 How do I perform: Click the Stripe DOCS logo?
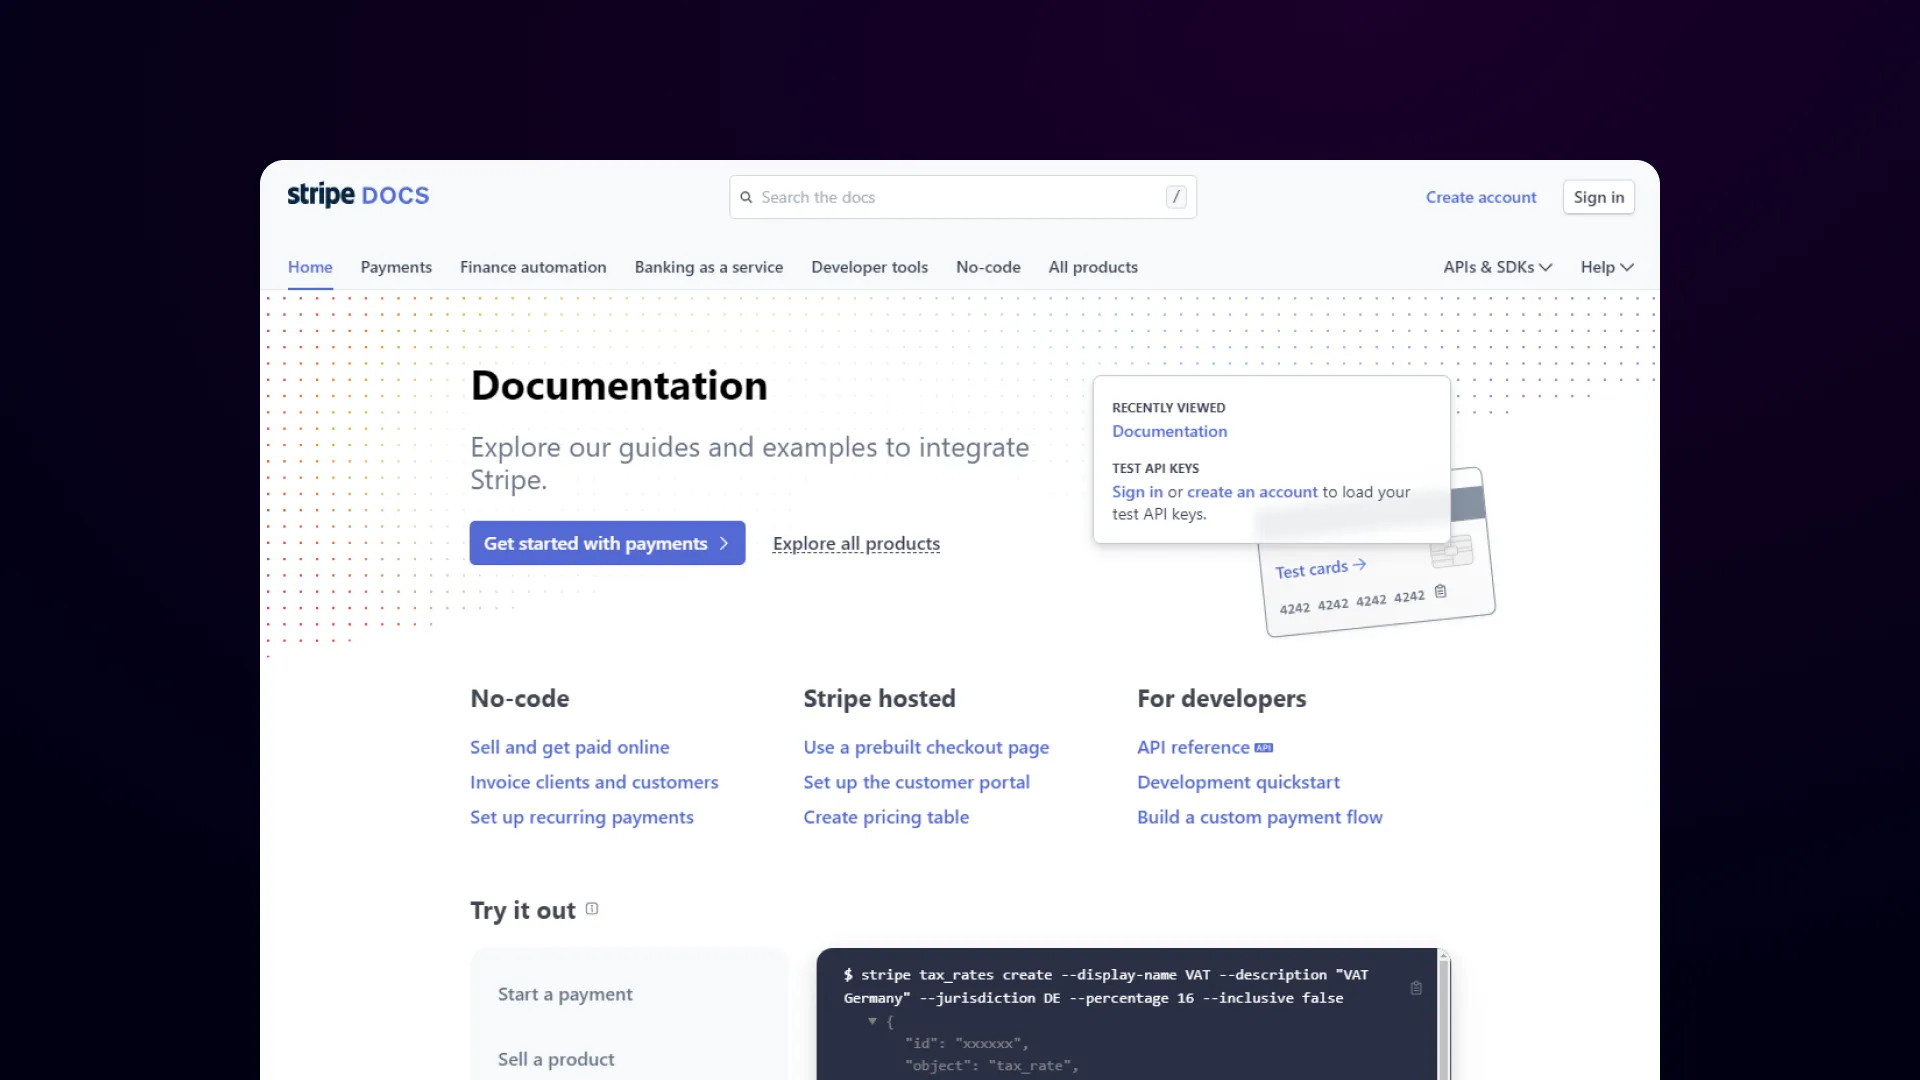[x=357, y=195]
